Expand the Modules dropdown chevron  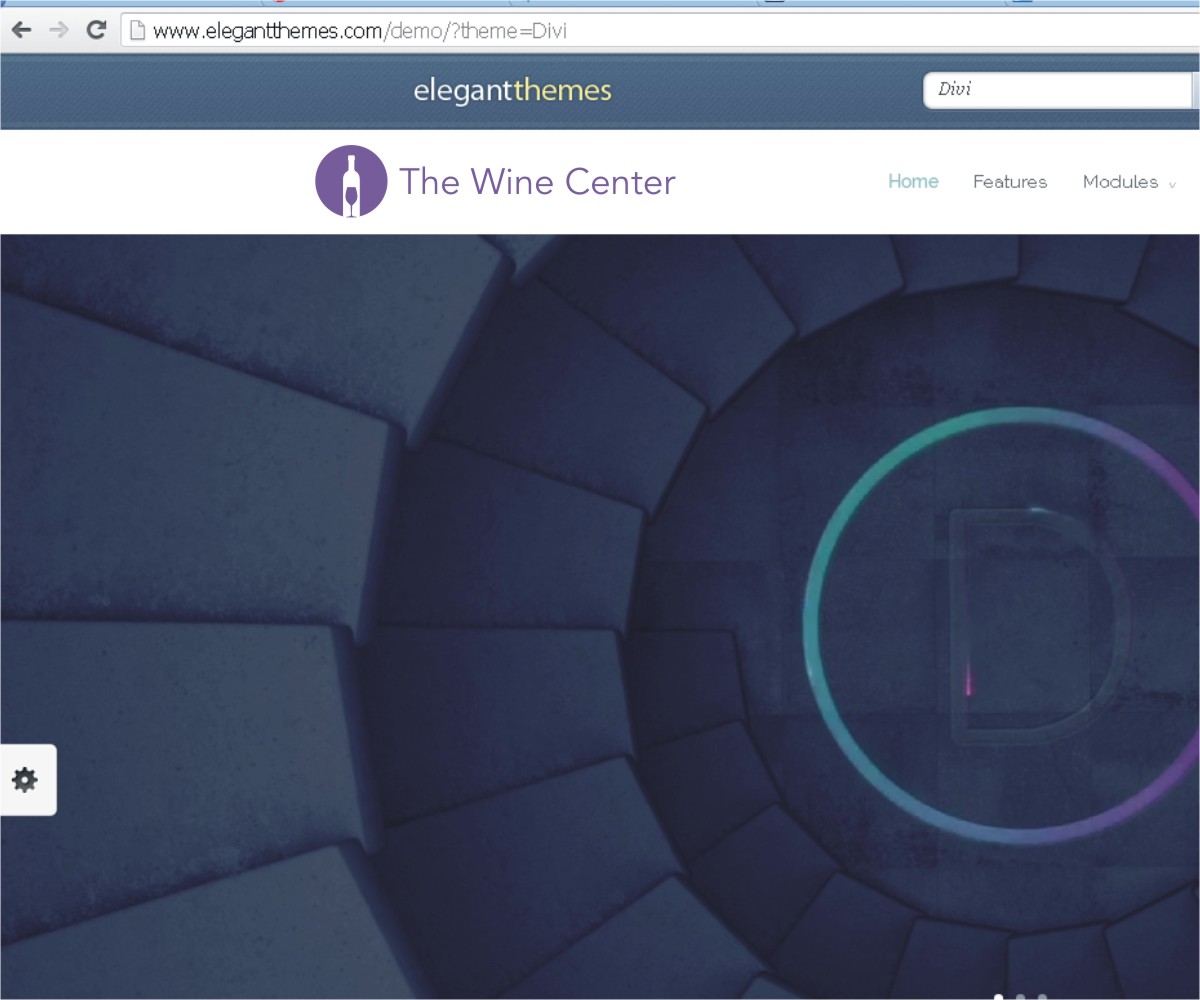tap(1172, 185)
